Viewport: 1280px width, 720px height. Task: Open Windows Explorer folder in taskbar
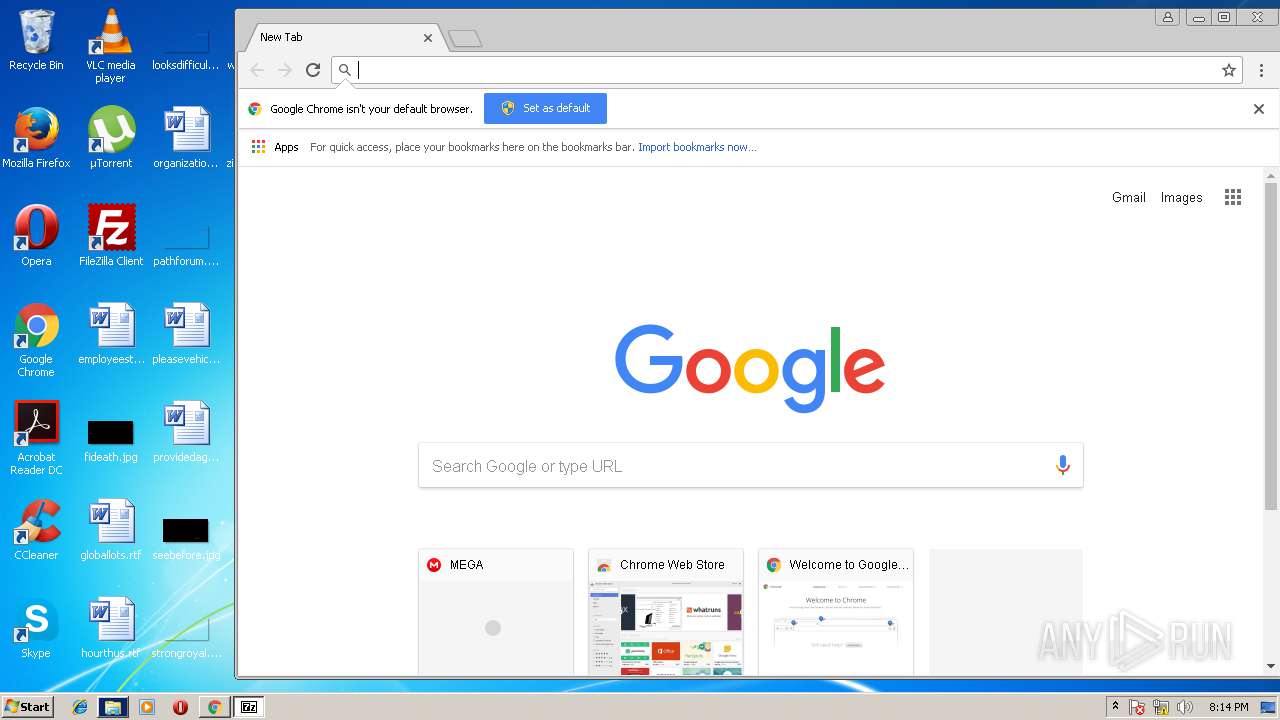pyautogui.click(x=113, y=707)
